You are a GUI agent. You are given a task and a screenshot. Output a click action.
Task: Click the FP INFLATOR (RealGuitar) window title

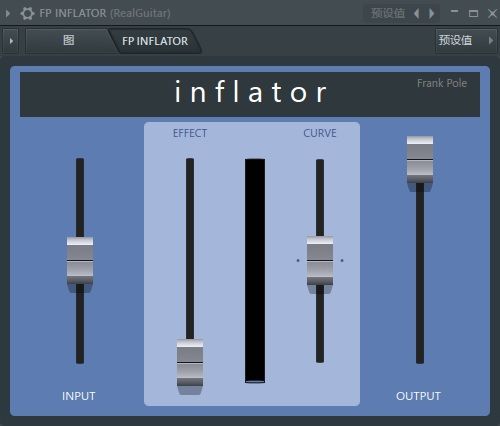(105, 13)
